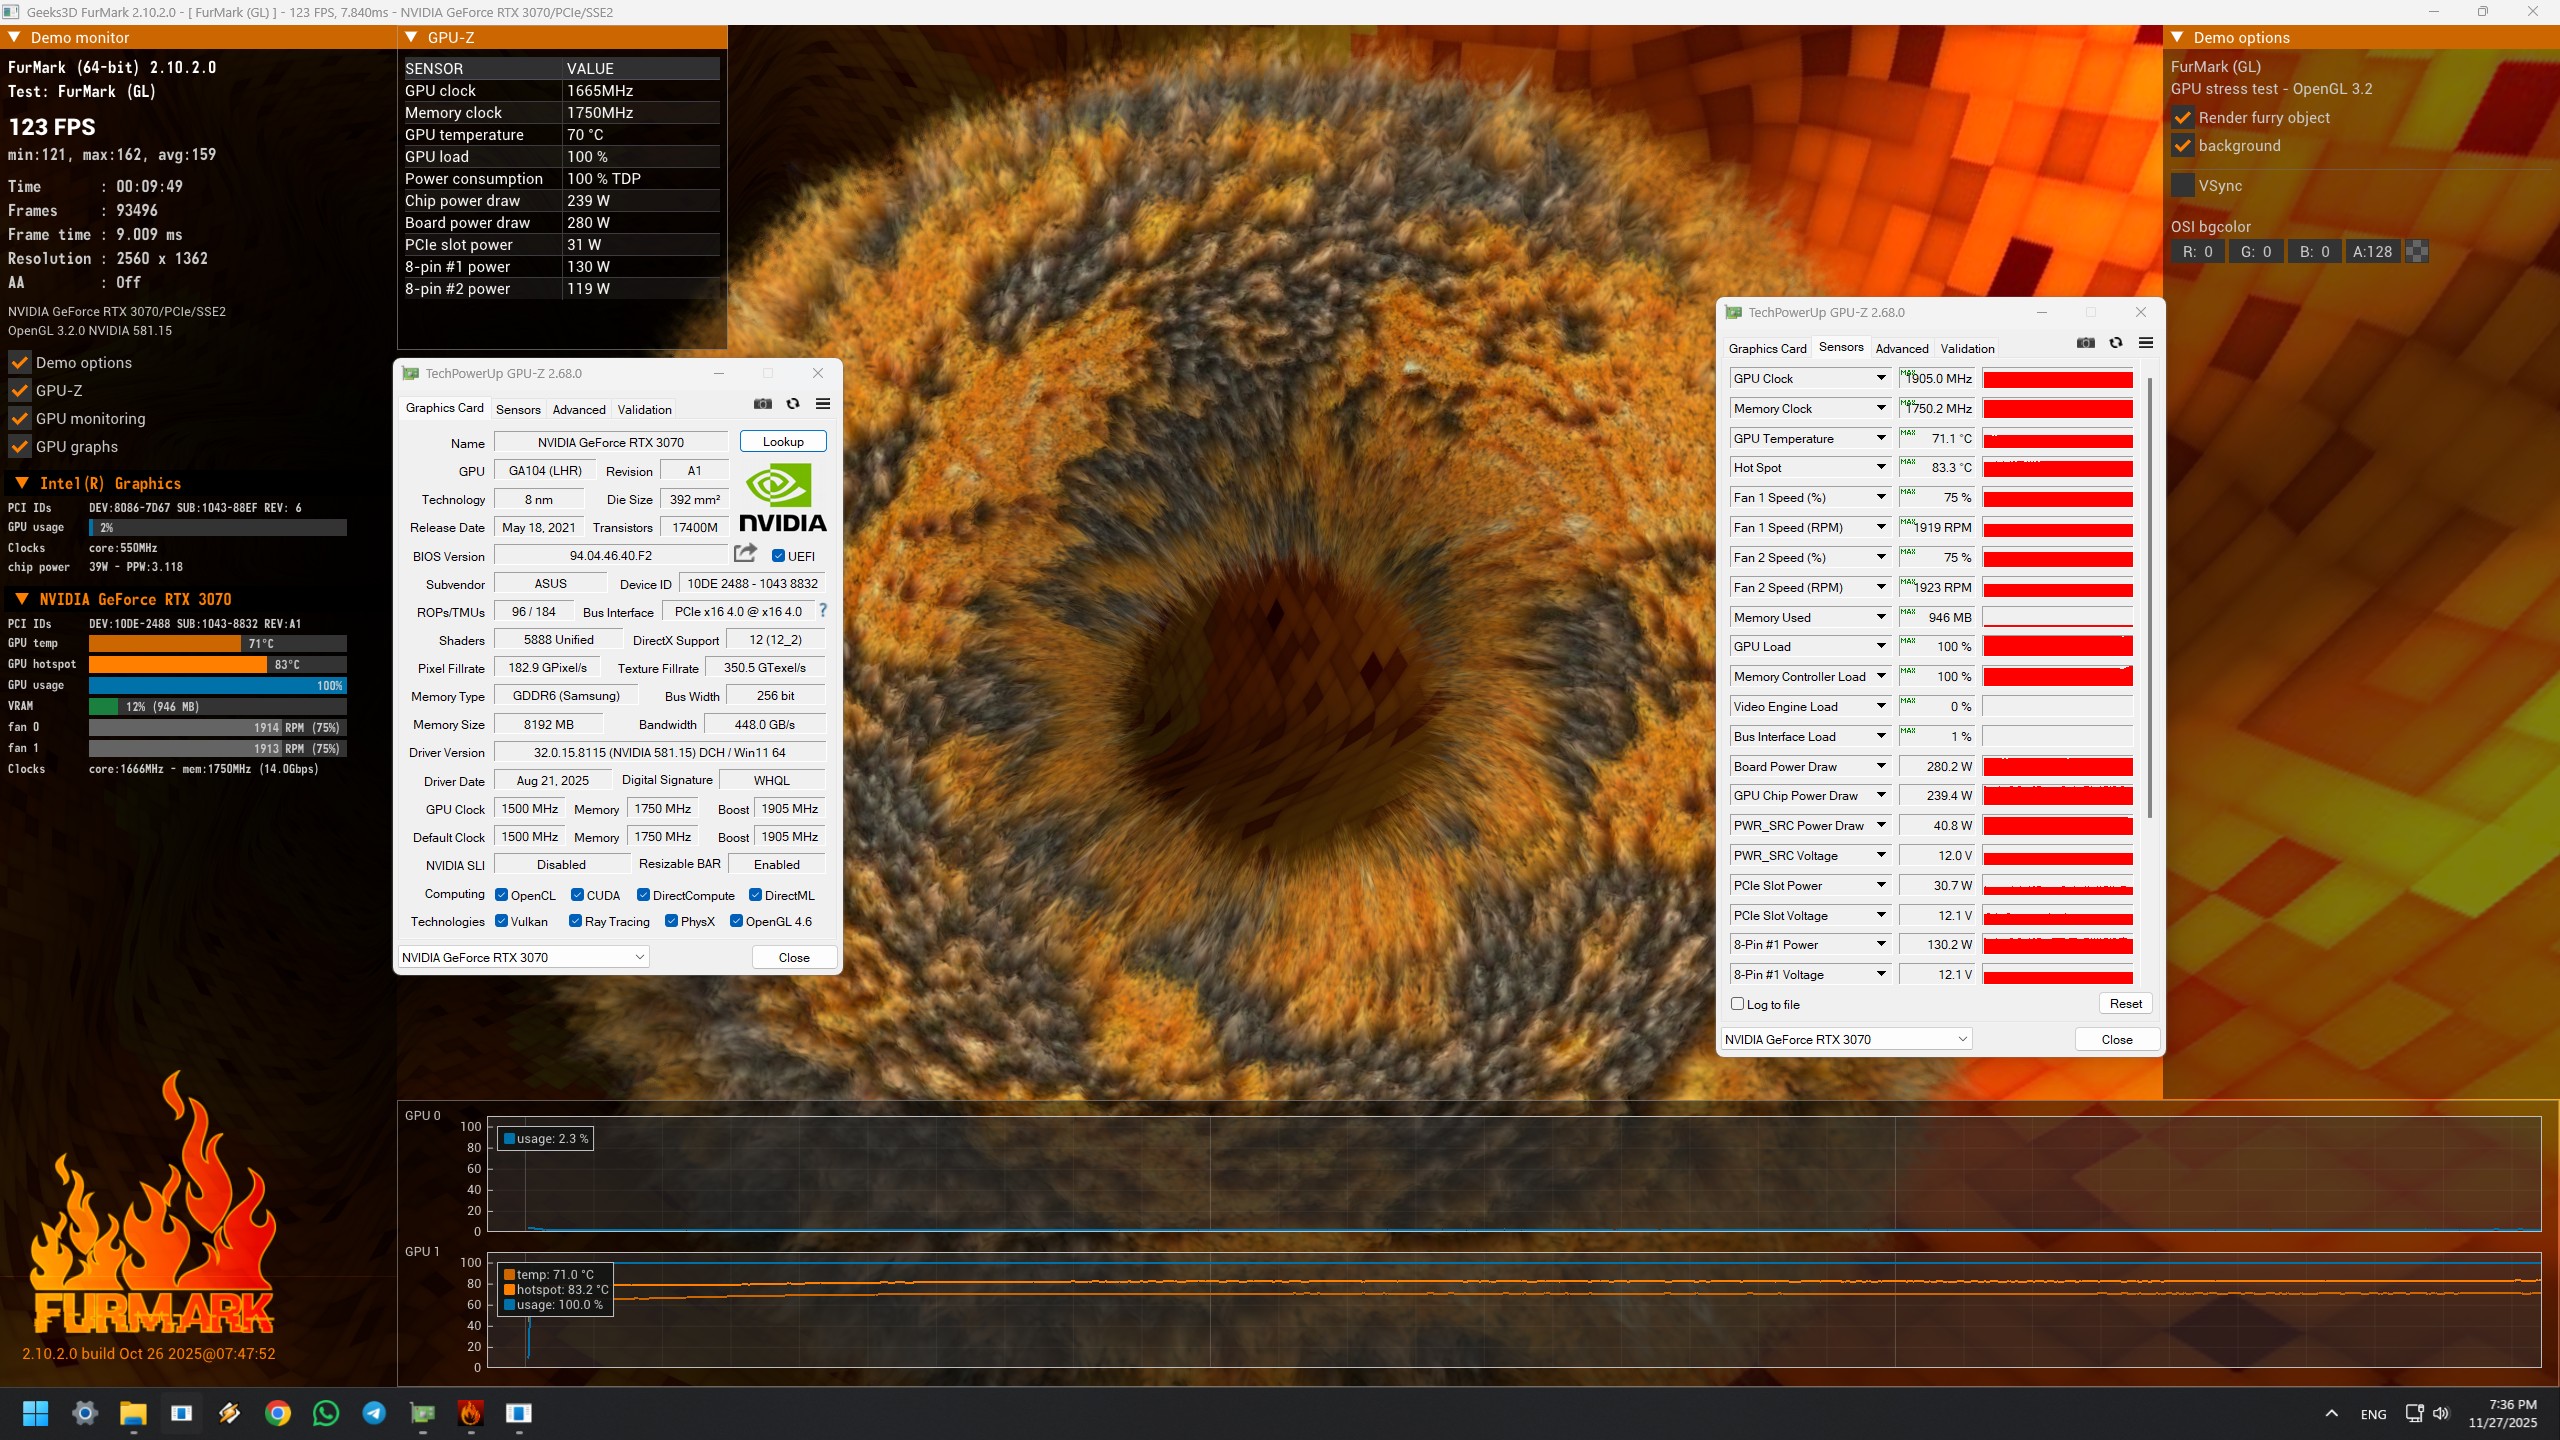
Task: Click the BIOS export share icon
Action: click(745, 553)
